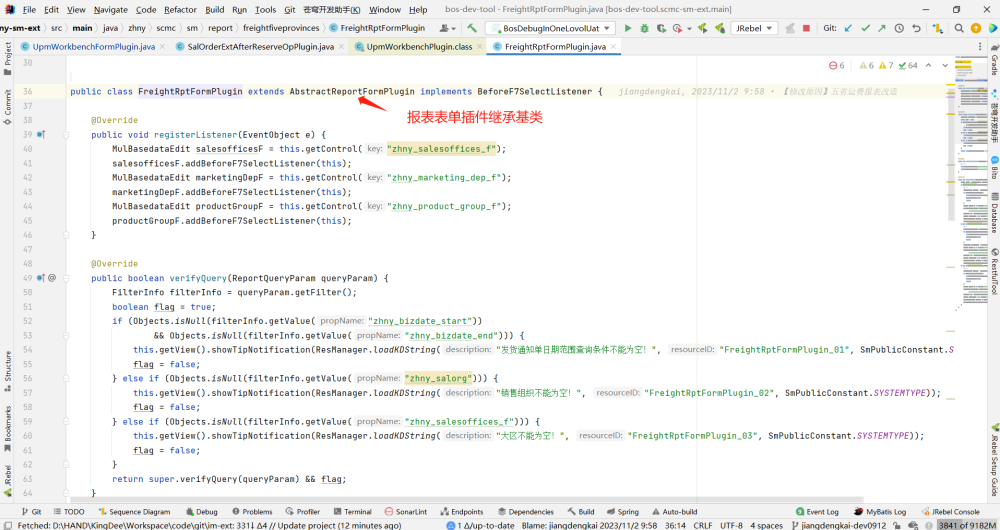Image resolution: width=1000 pixels, height=530 pixels.
Task: Switch to UpmWorkbenchPlugin.class tab
Action: (419, 47)
